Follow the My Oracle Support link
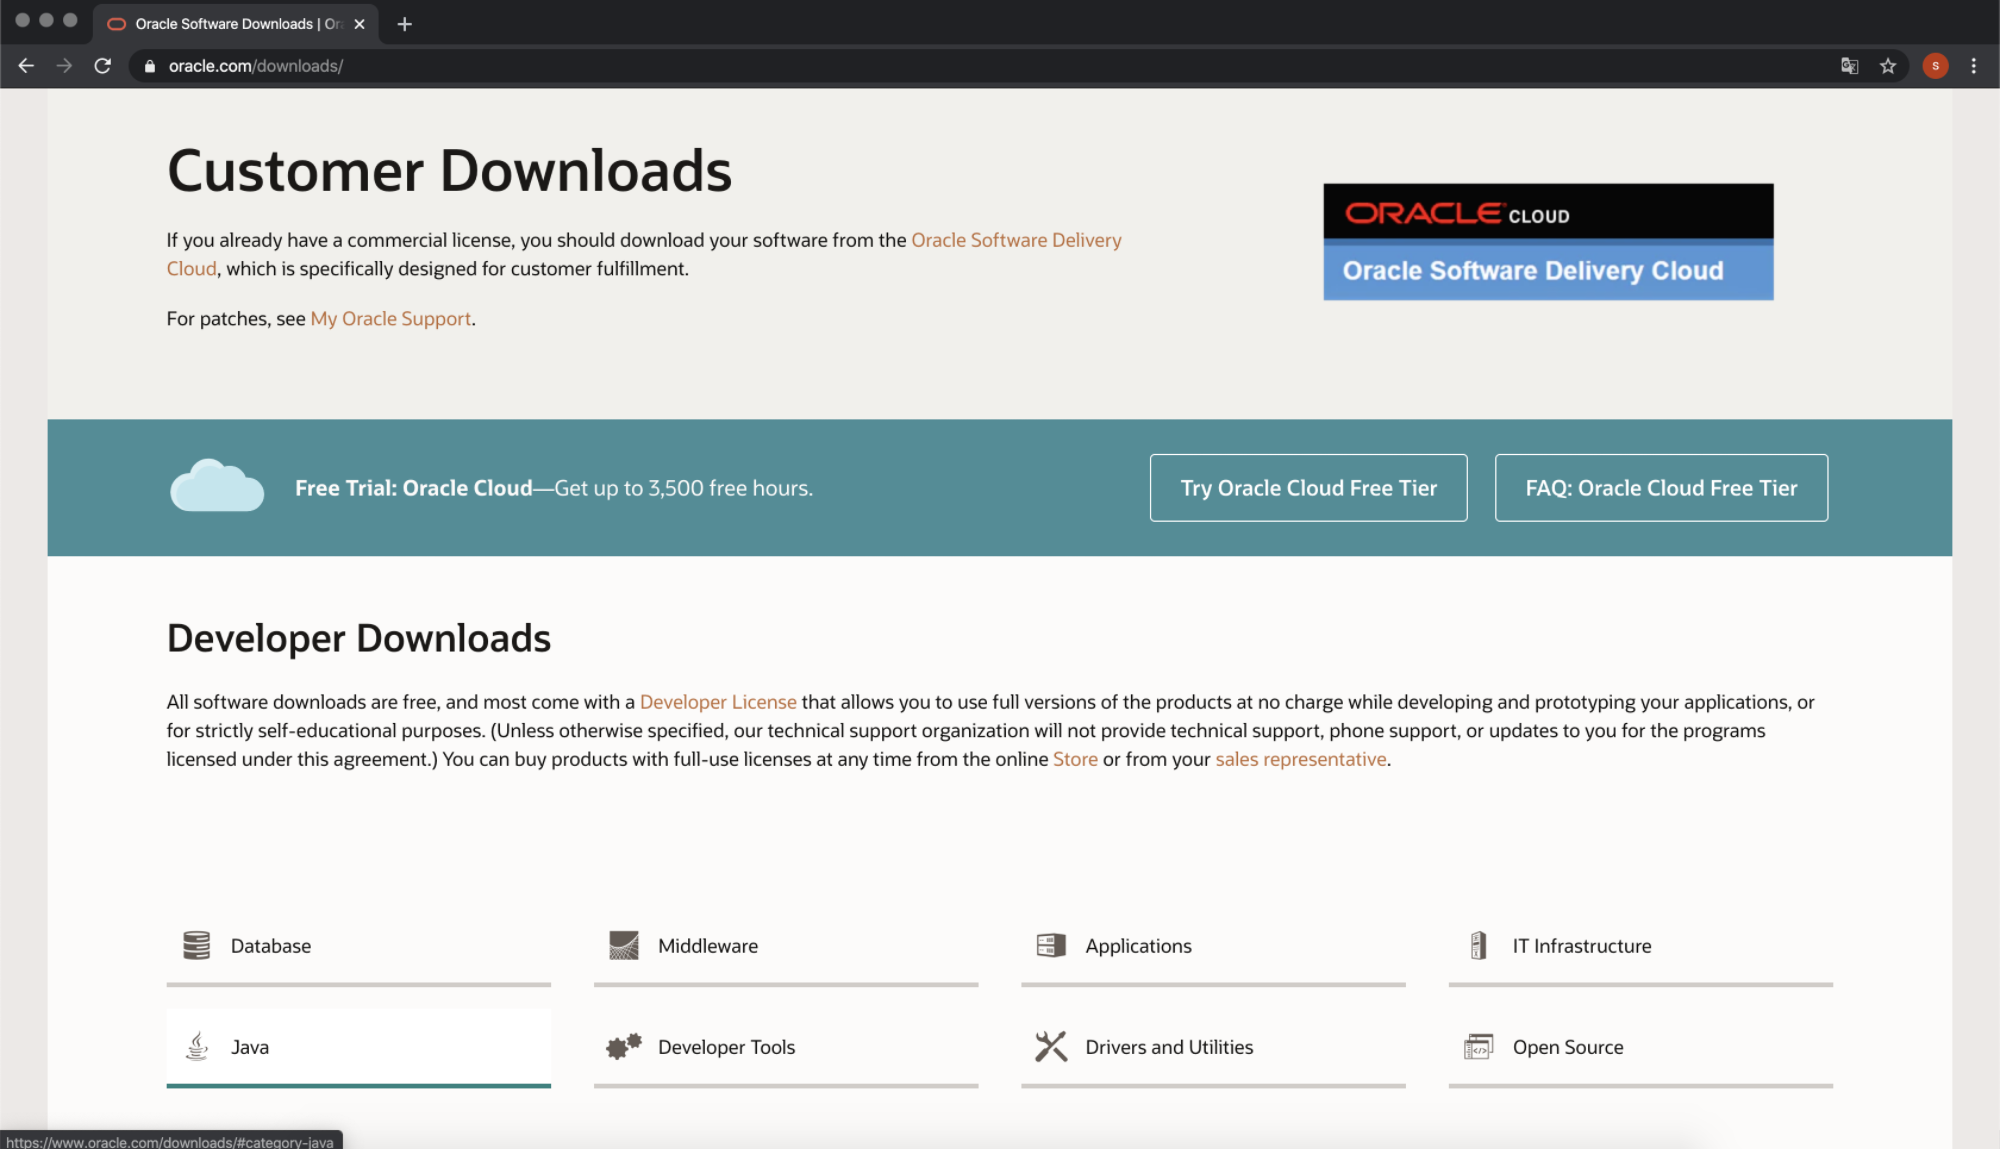This screenshot has width=2000, height=1149. pos(390,319)
